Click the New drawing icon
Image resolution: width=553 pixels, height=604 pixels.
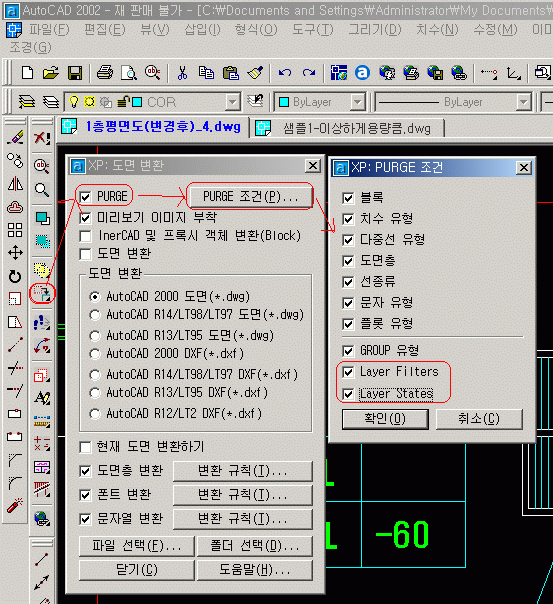click(27, 72)
